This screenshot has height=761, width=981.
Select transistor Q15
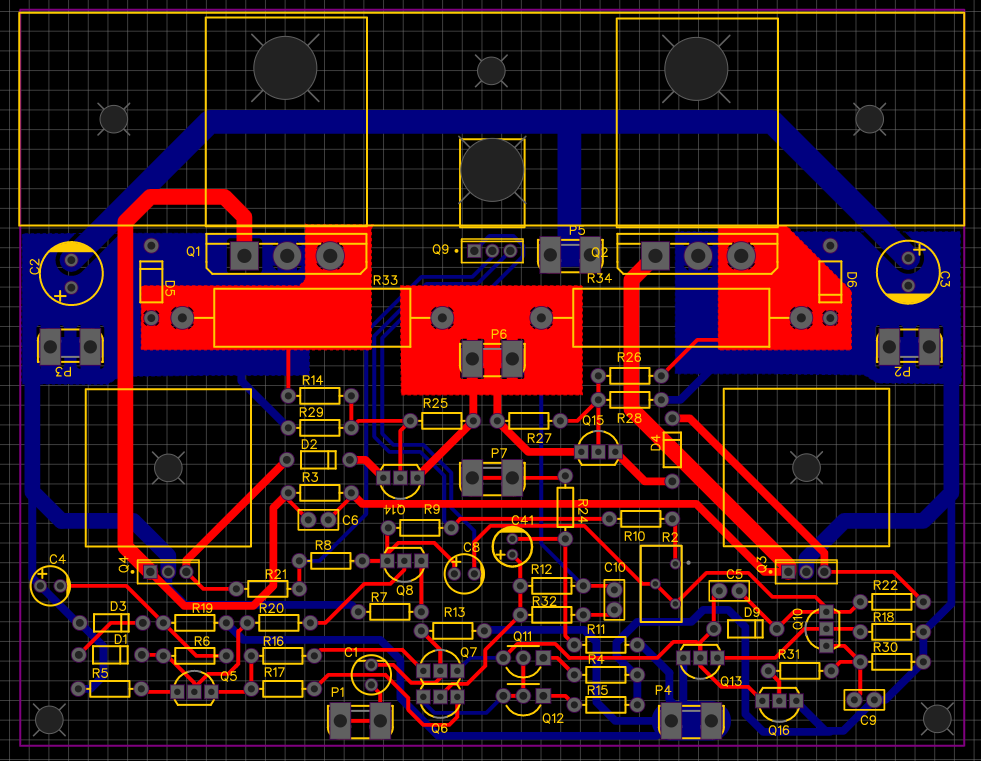point(598,447)
